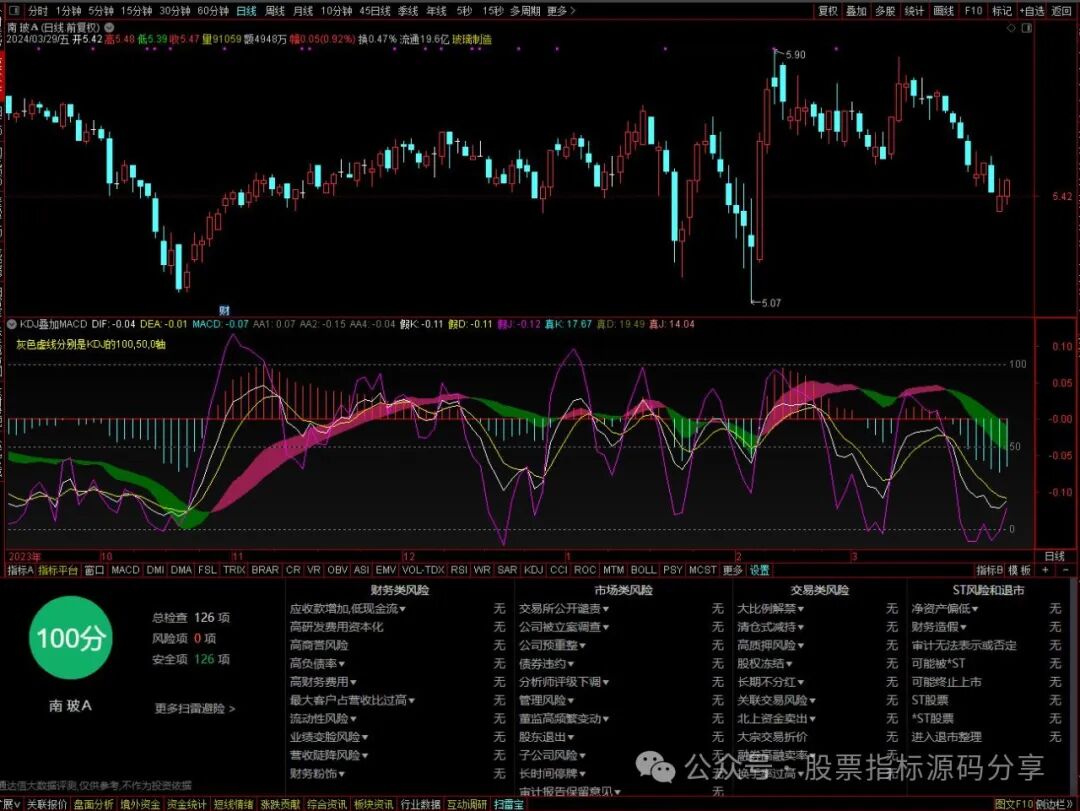Select the 60分钟 period
This screenshot has height=811, width=1080.
coord(213,11)
